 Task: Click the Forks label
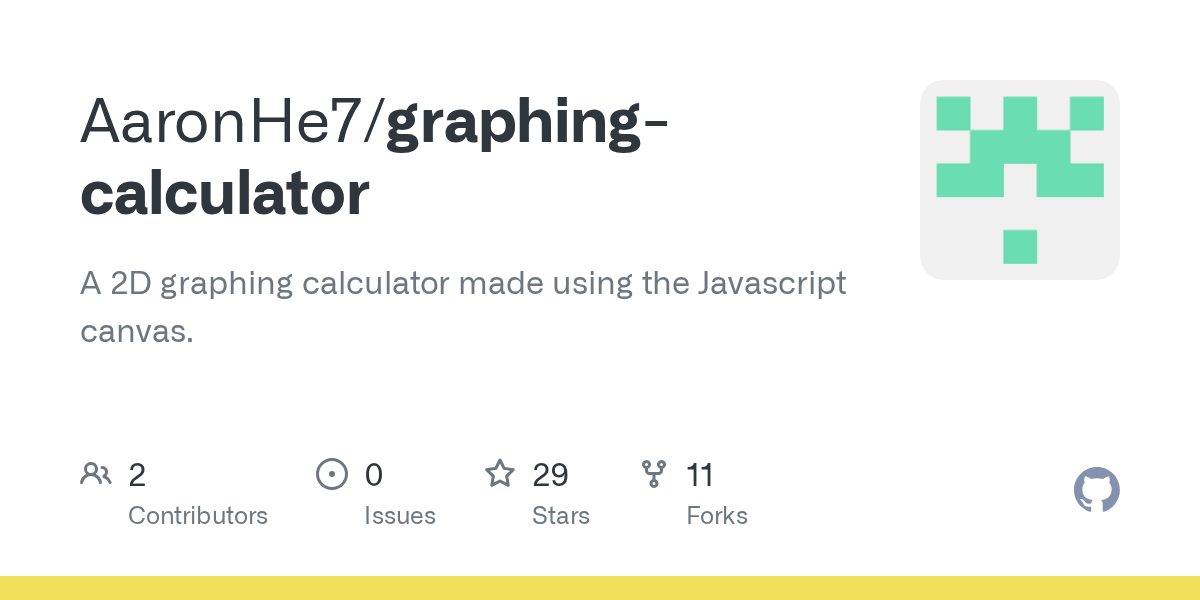point(717,516)
